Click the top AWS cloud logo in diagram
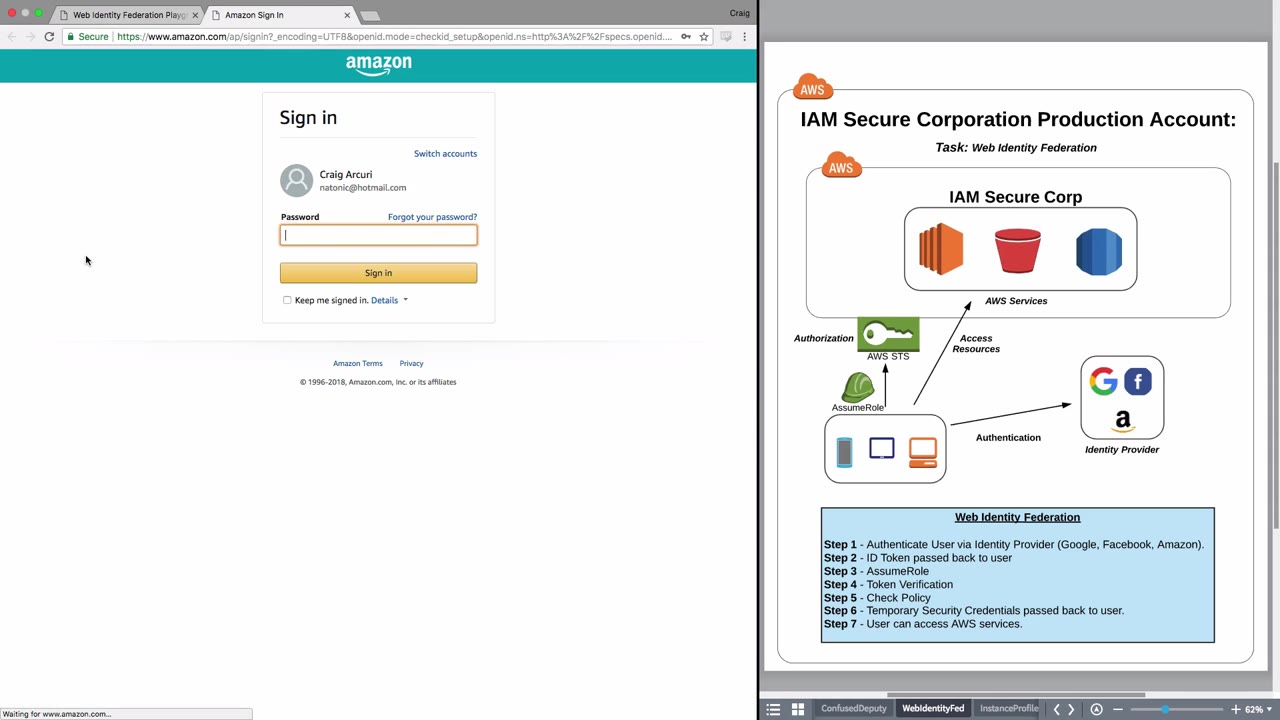The width and height of the screenshot is (1280, 720). (x=812, y=87)
